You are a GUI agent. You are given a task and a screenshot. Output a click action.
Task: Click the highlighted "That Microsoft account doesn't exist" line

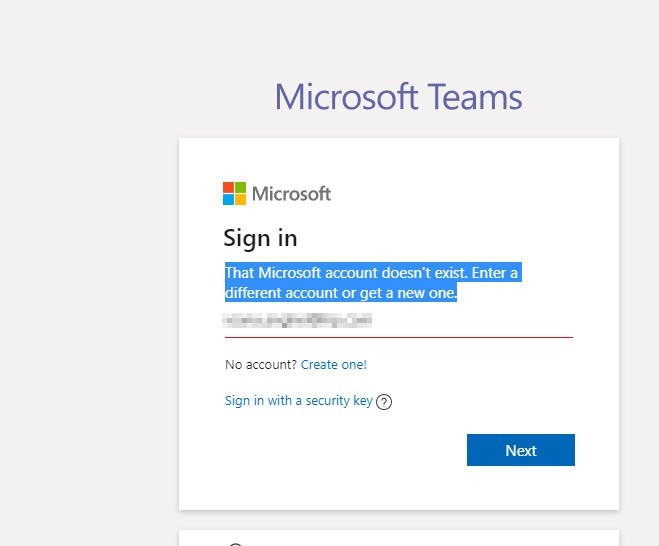point(373,272)
